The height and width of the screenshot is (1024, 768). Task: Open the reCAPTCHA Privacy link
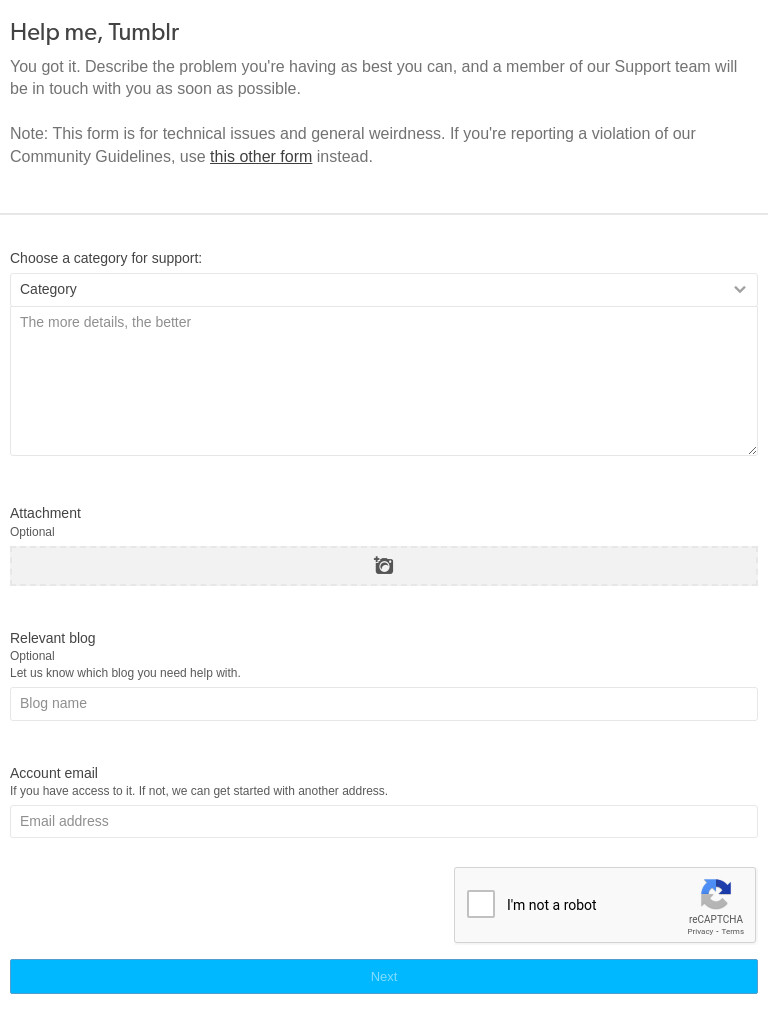(700, 932)
